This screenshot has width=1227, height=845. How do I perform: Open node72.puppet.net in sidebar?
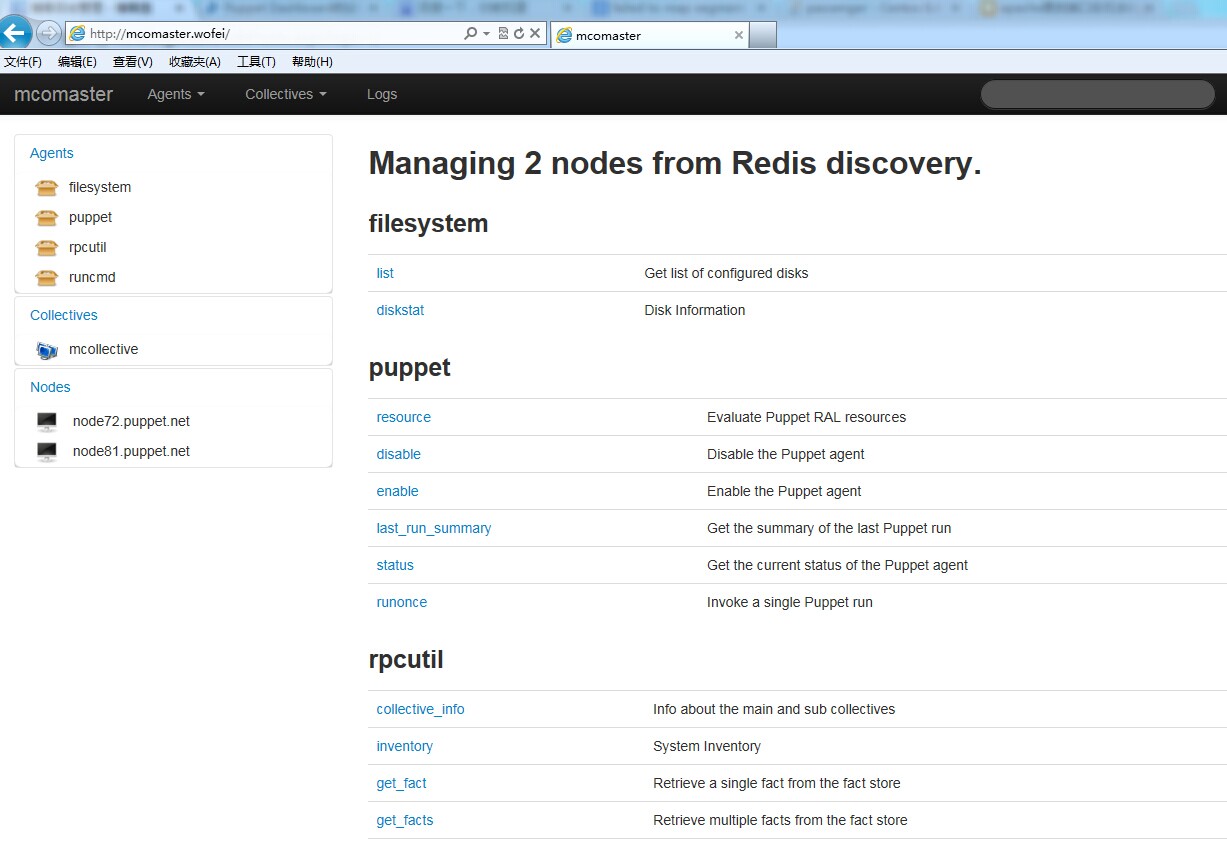click(131, 421)
